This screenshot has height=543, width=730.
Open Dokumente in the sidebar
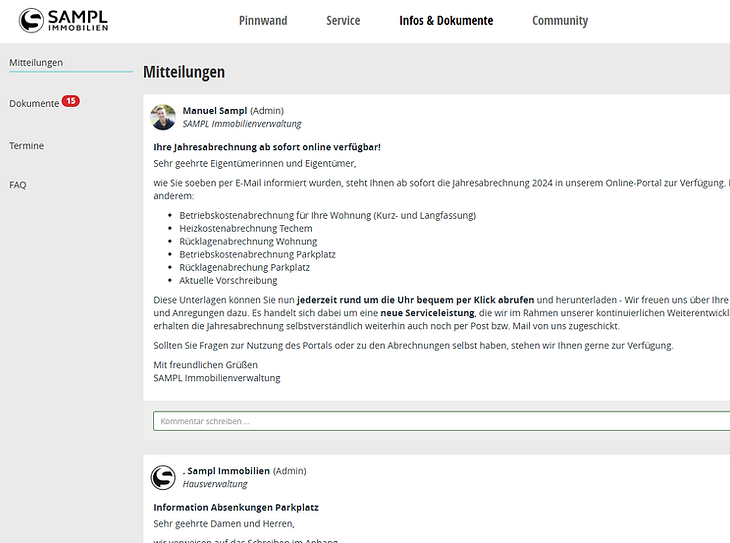tap(34, 104)
